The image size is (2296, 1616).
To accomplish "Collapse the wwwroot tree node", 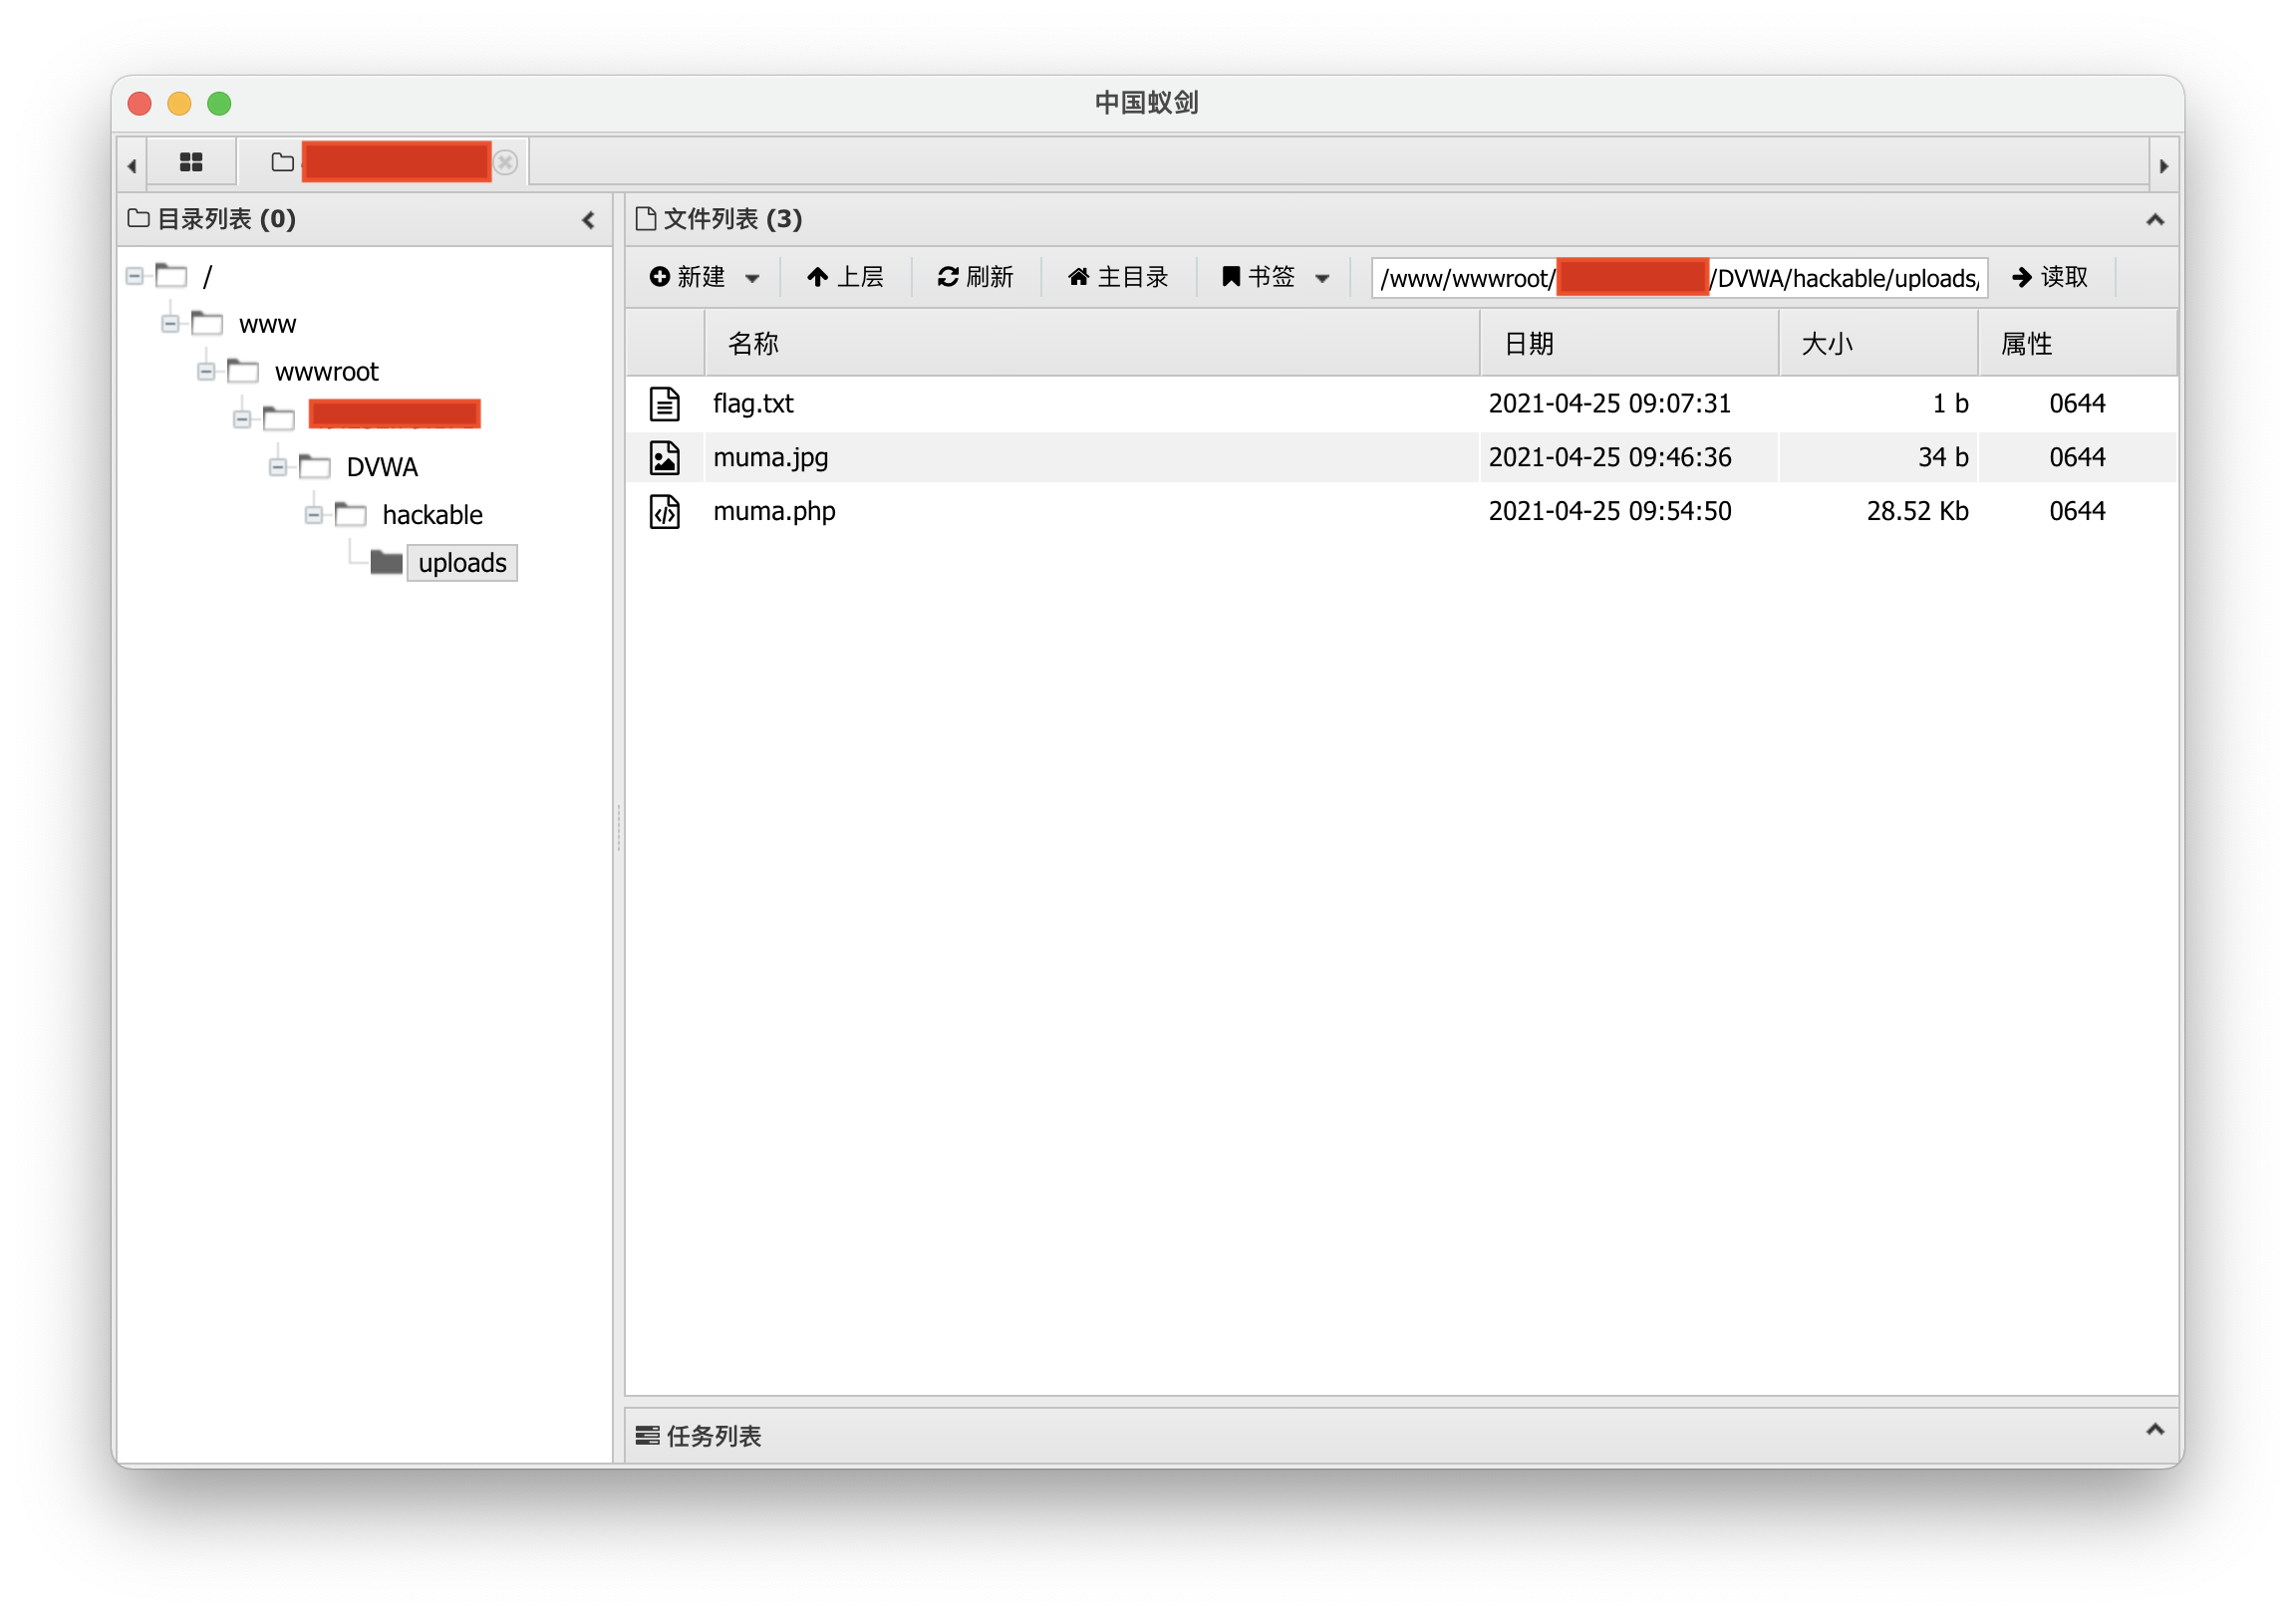I will (x=206, y=371).
